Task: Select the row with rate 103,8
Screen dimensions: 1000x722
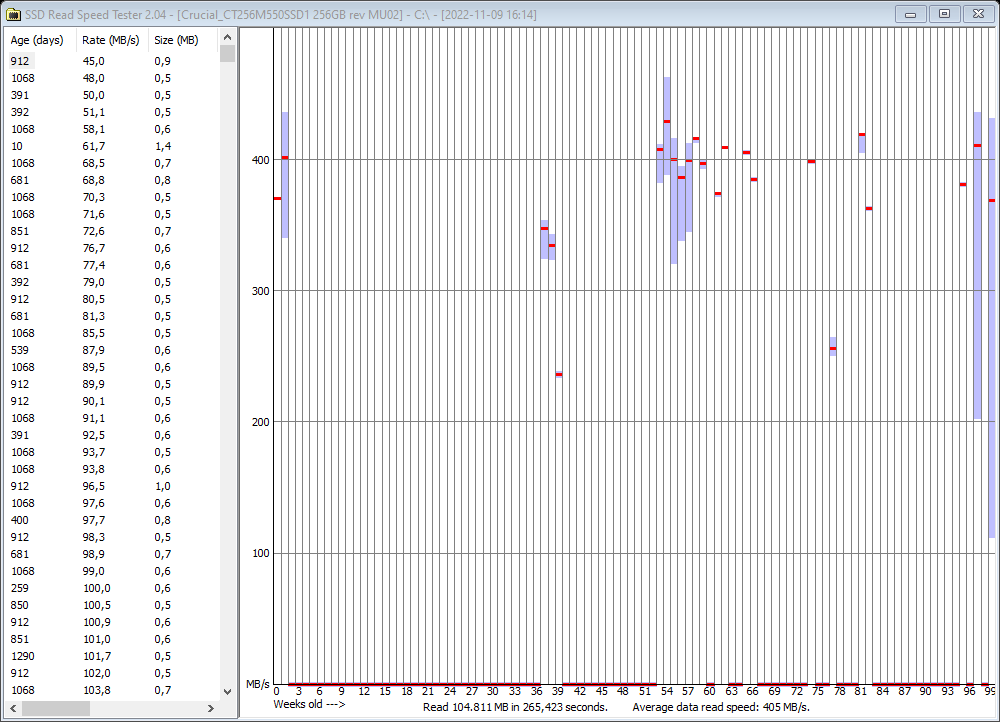Action: (x=112, y=690)
